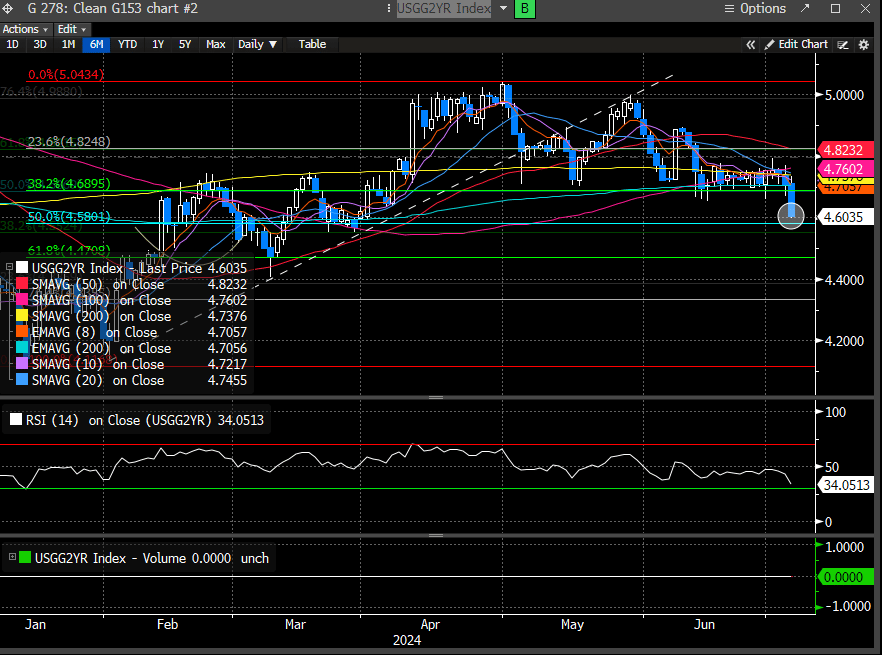882x655 pixels.
Task: Click the chart settings gear icon
Action: point(862,44)
